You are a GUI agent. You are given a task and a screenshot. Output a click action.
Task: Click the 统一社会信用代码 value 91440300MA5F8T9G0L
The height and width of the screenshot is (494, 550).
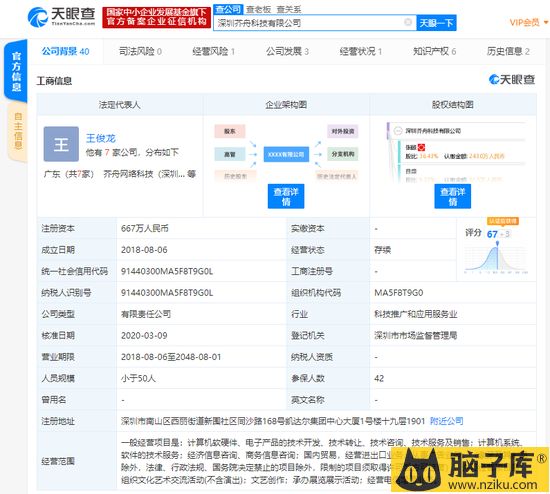pos(167,271)
